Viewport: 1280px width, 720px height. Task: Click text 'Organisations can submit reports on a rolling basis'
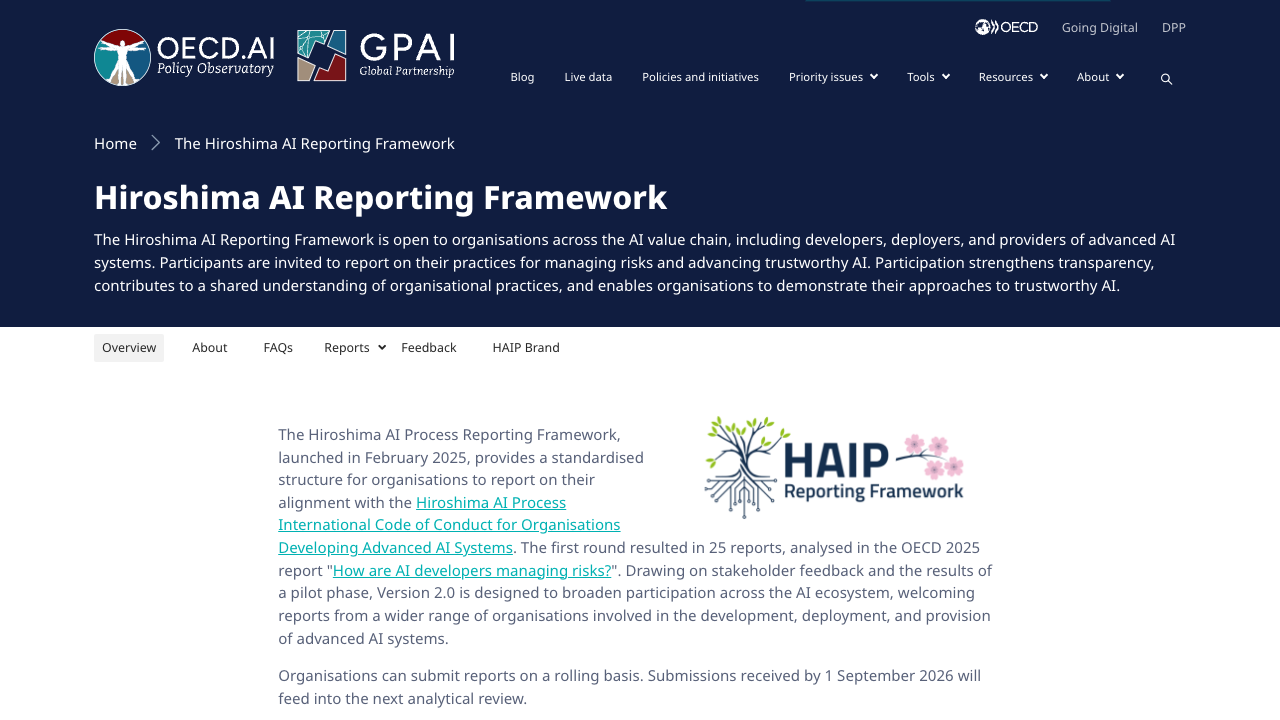pos(459,675)
